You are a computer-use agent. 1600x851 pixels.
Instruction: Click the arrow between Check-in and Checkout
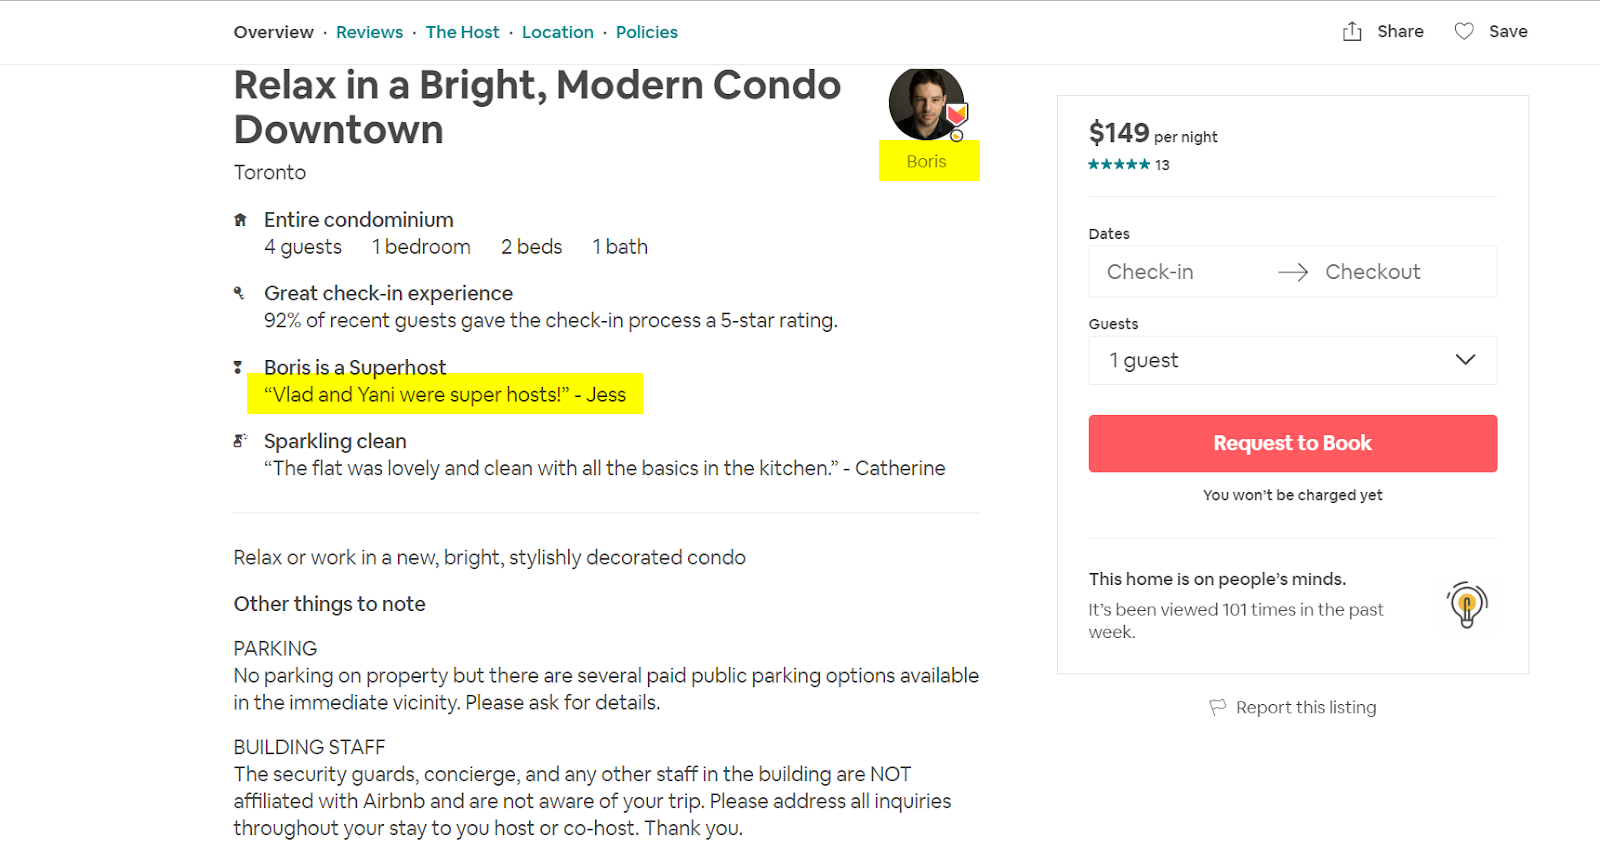click(1293, 272)
